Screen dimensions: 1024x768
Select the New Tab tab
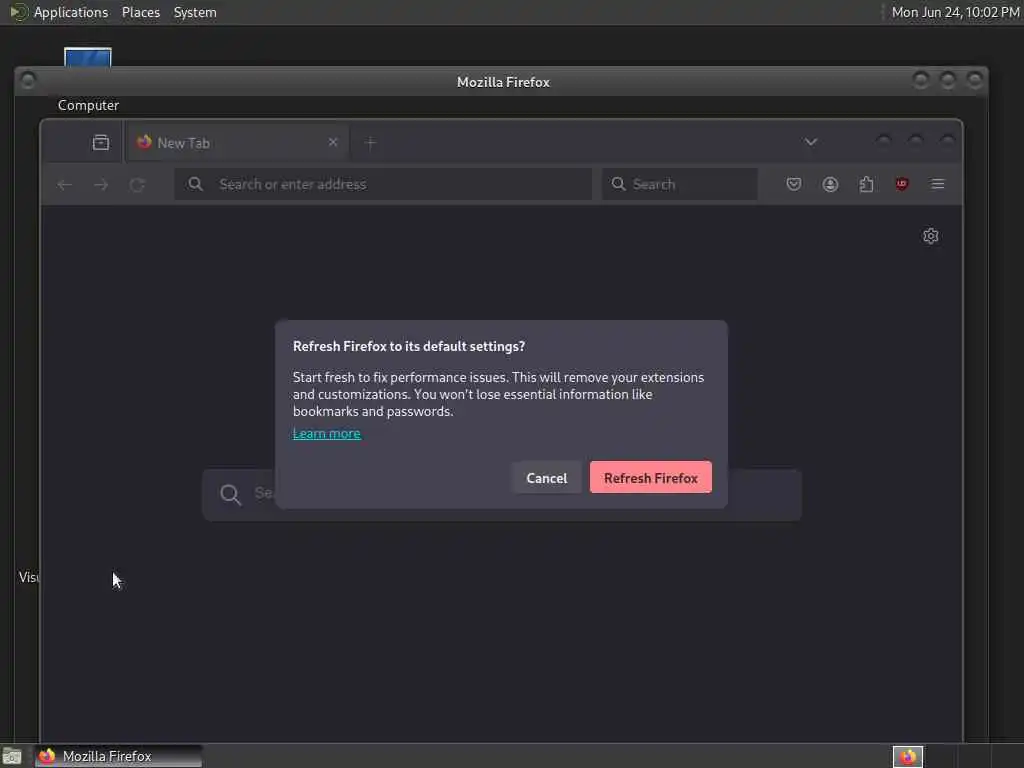236,142
